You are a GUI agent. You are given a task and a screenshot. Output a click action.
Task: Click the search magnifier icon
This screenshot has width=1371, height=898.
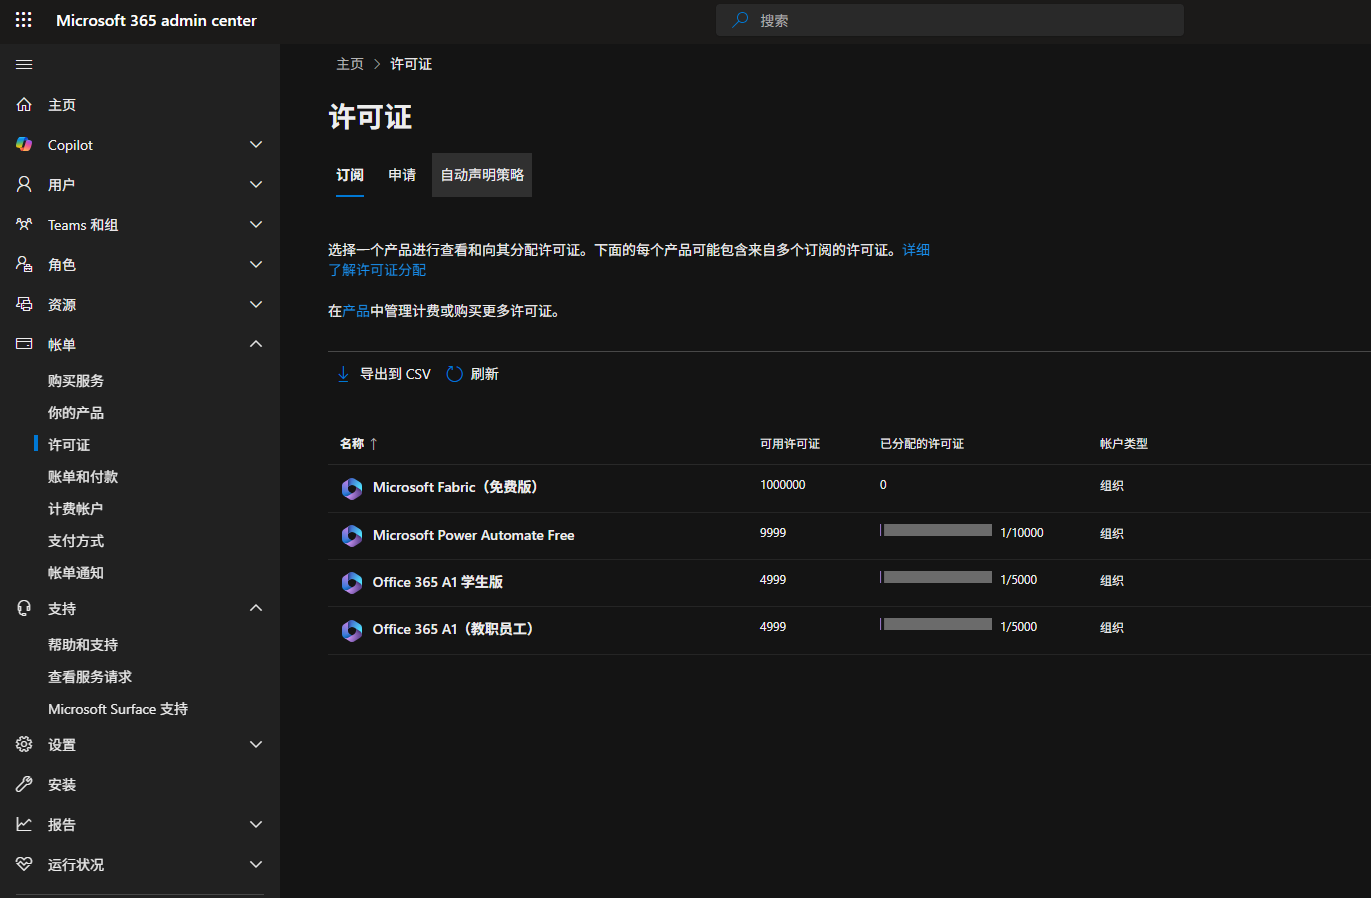coord(740,20)
